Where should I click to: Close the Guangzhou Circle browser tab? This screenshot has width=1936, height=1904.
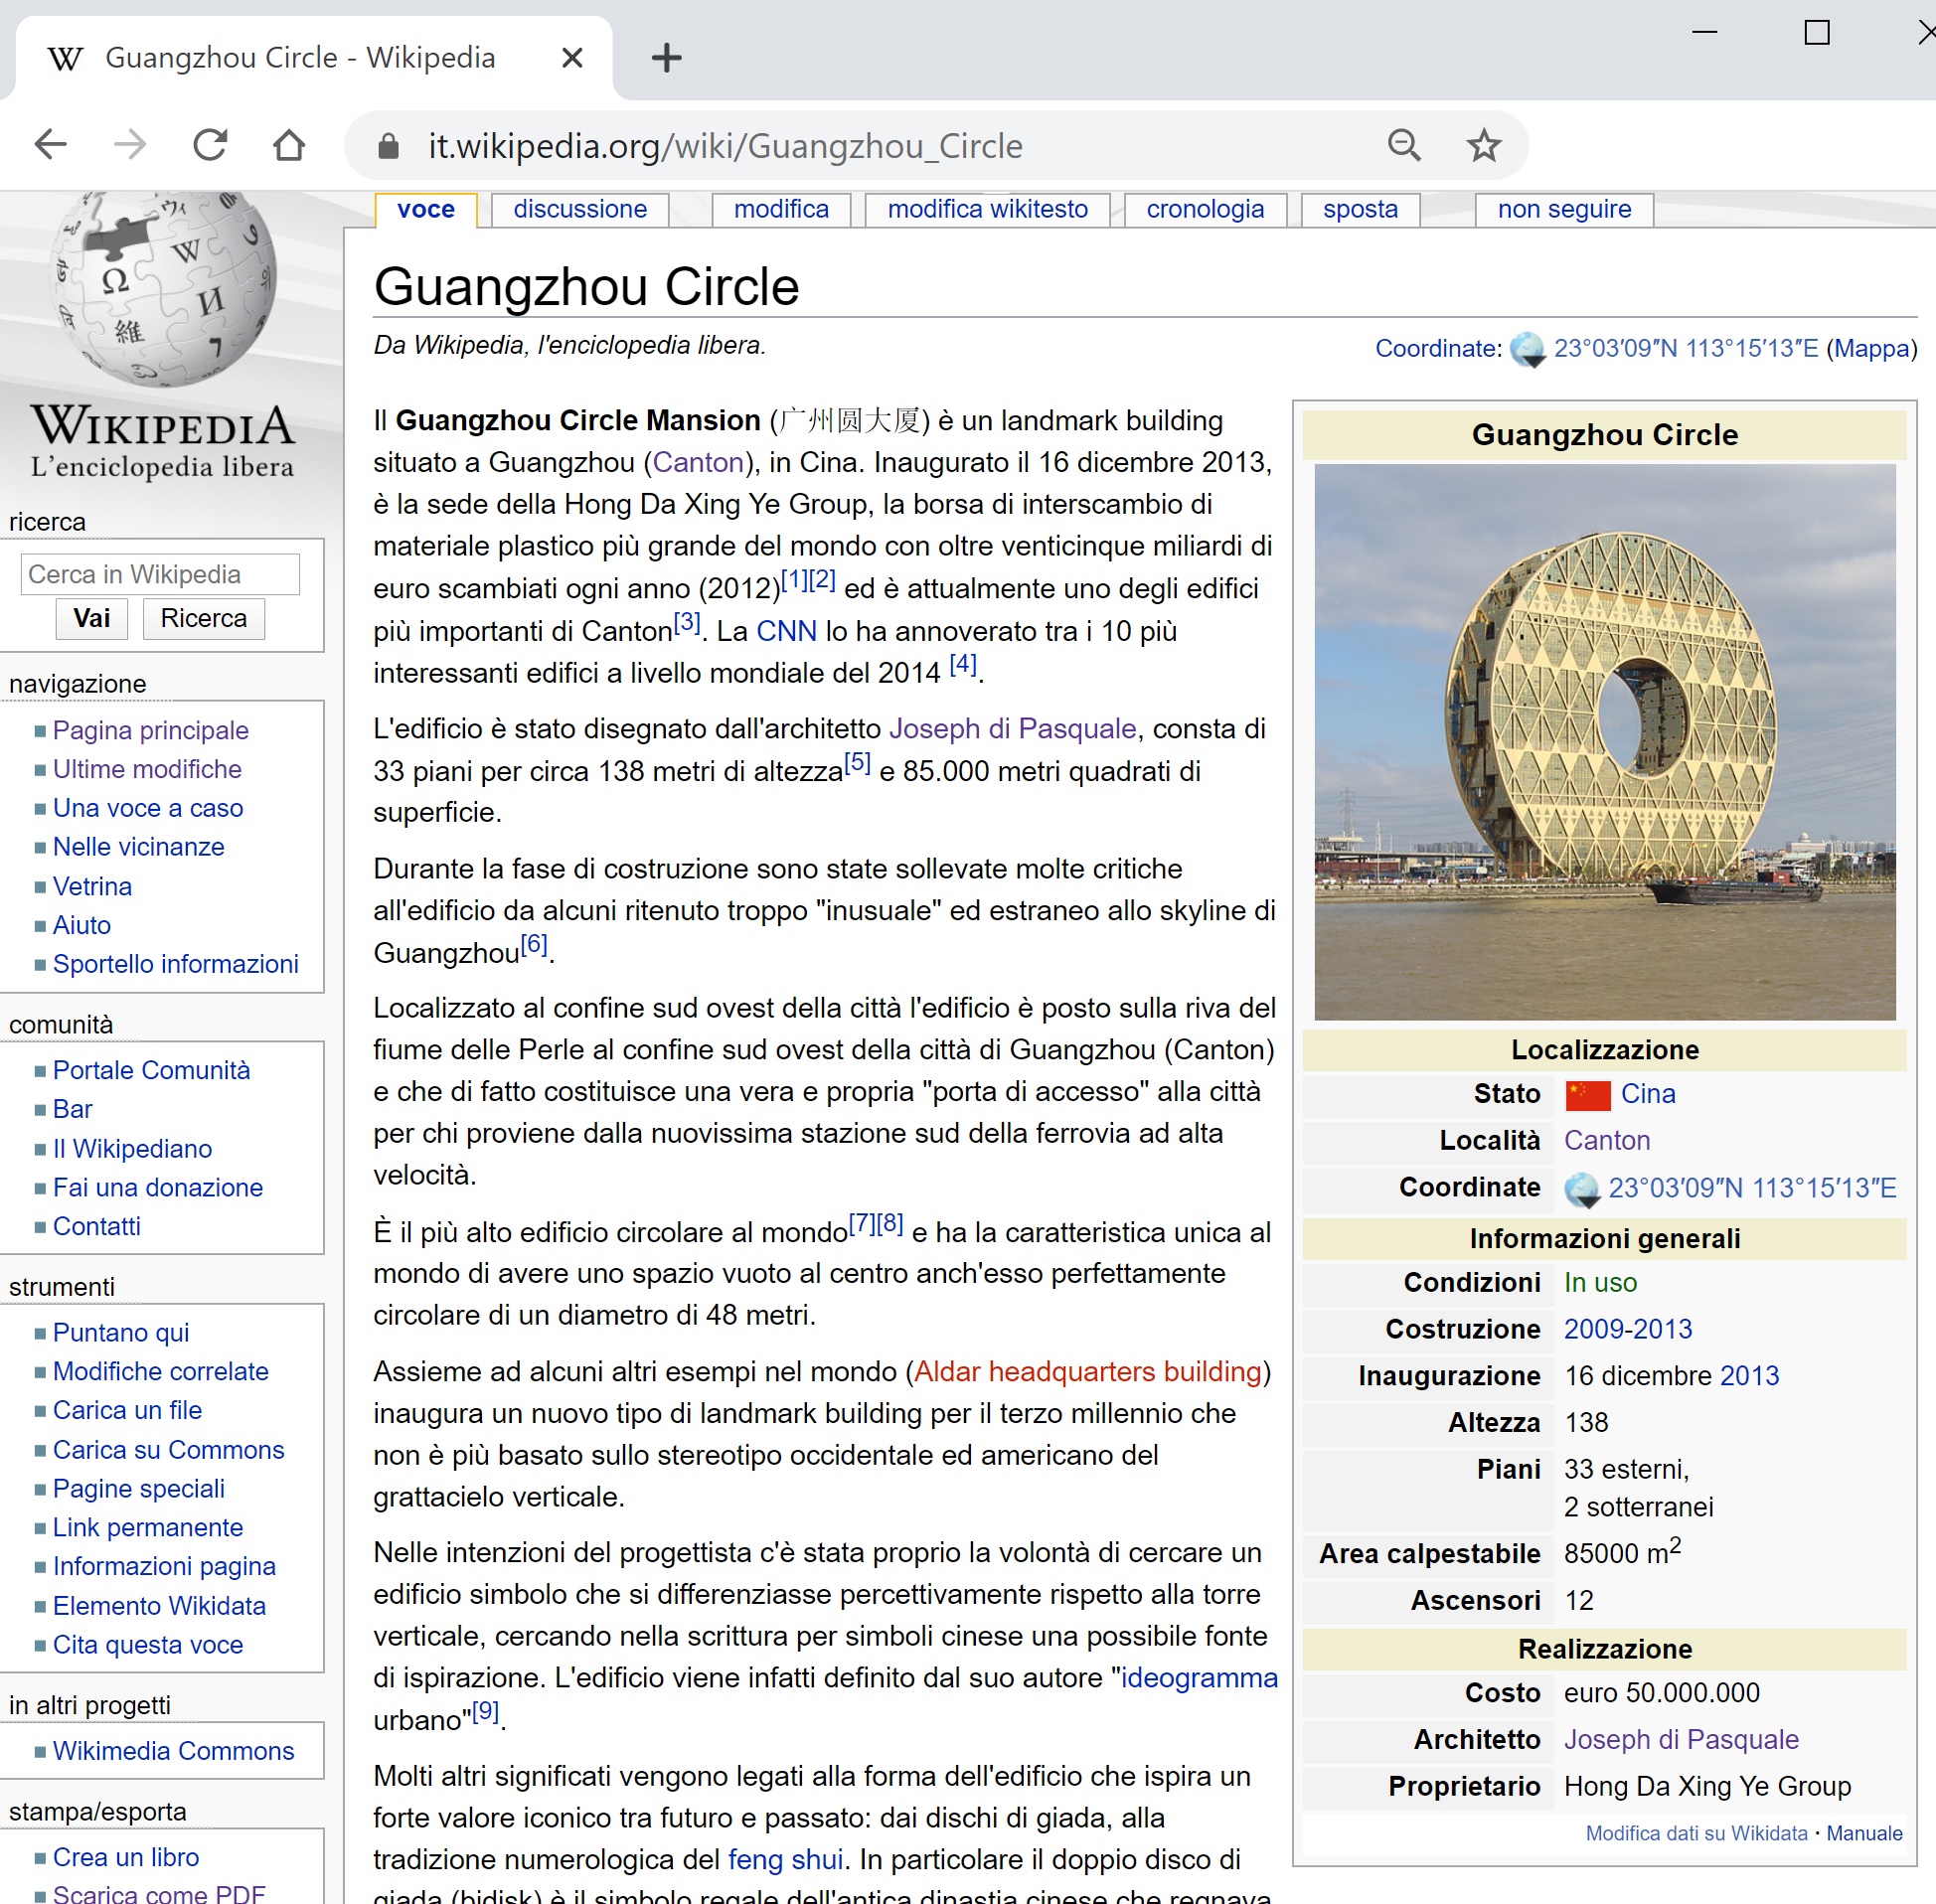pos(572,58)
